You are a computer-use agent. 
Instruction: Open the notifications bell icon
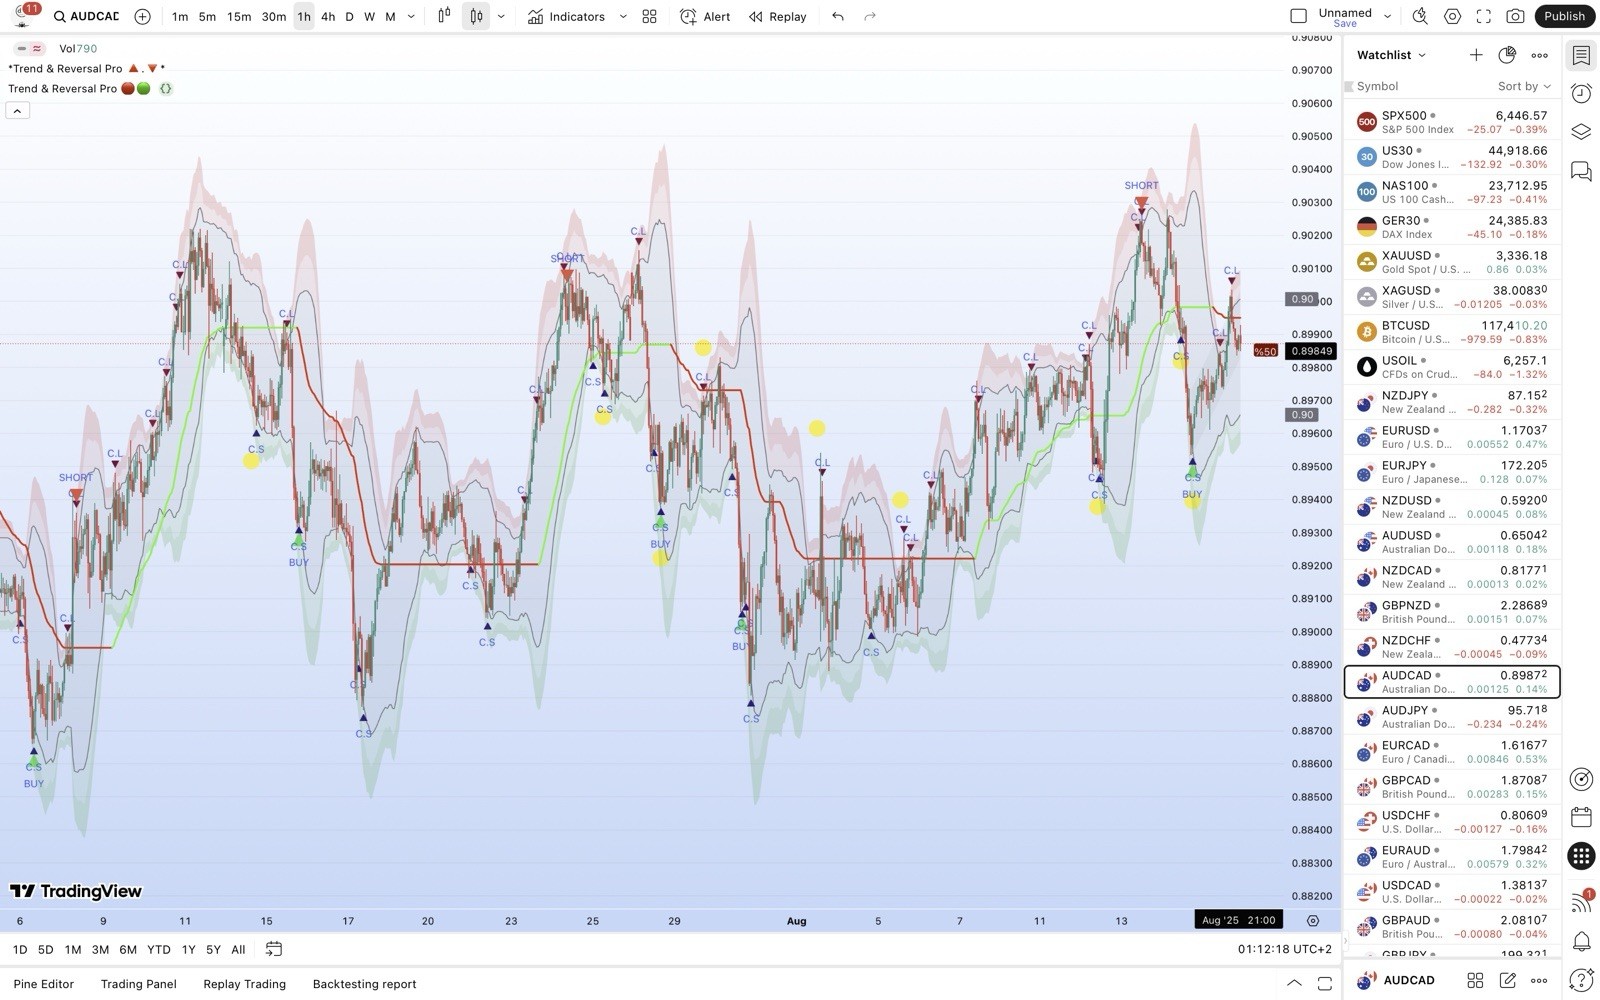click(1581, 941)
